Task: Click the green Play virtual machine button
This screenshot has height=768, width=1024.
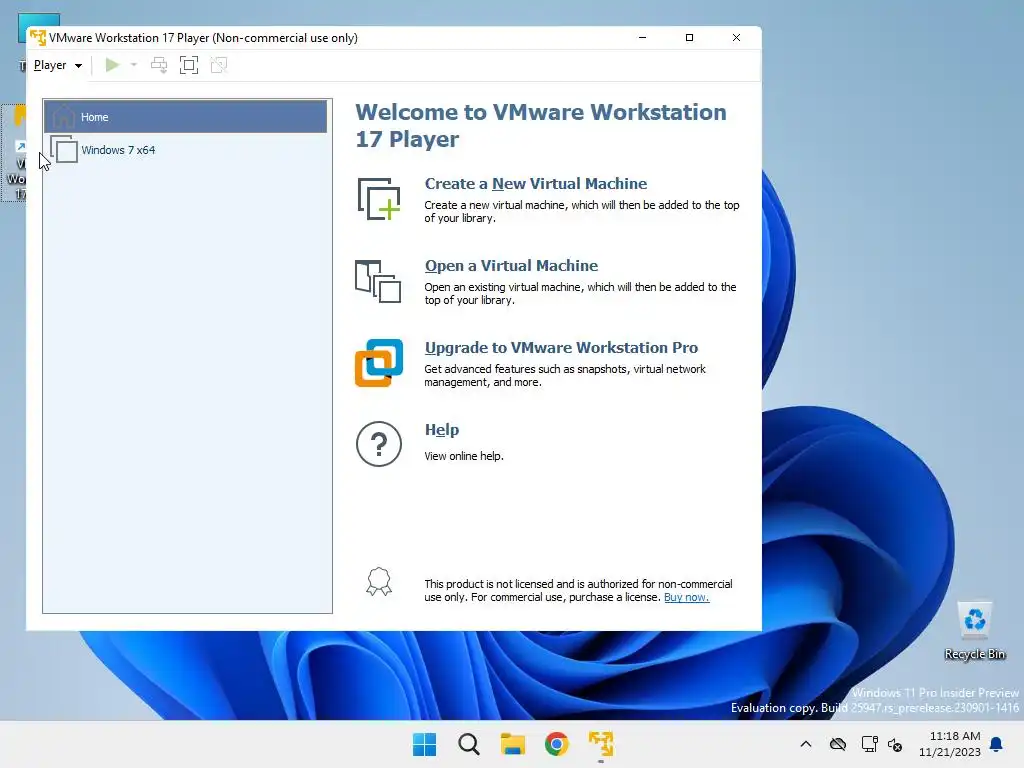Action: 112,65
